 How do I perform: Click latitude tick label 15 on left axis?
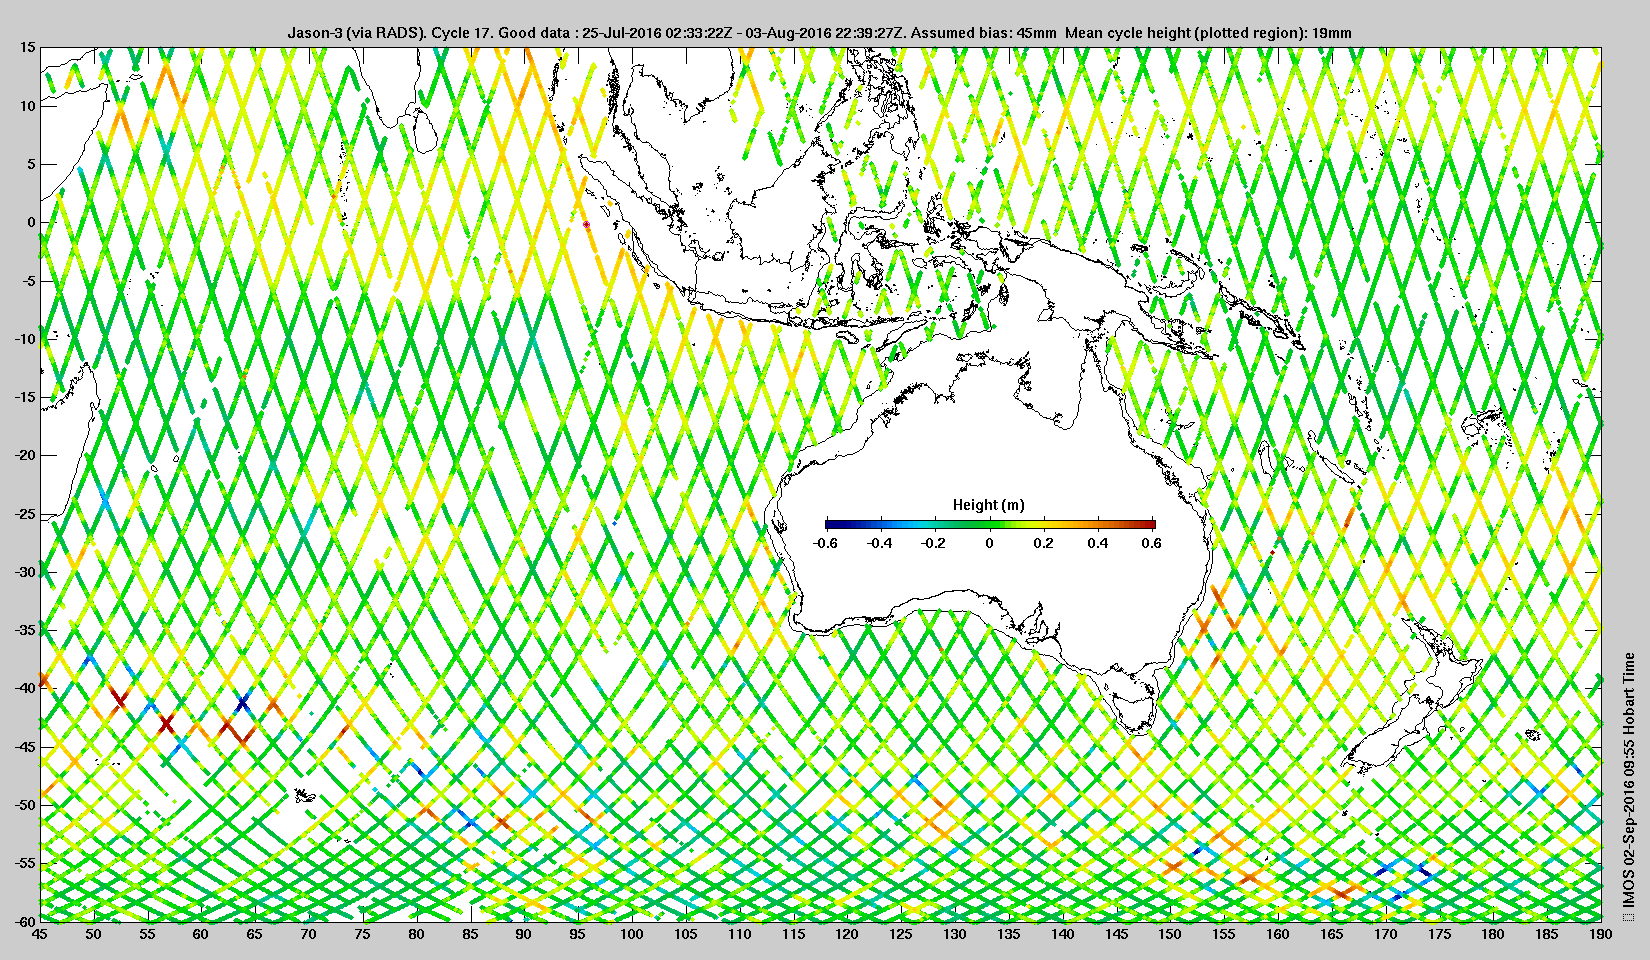[x=27, y=47]
